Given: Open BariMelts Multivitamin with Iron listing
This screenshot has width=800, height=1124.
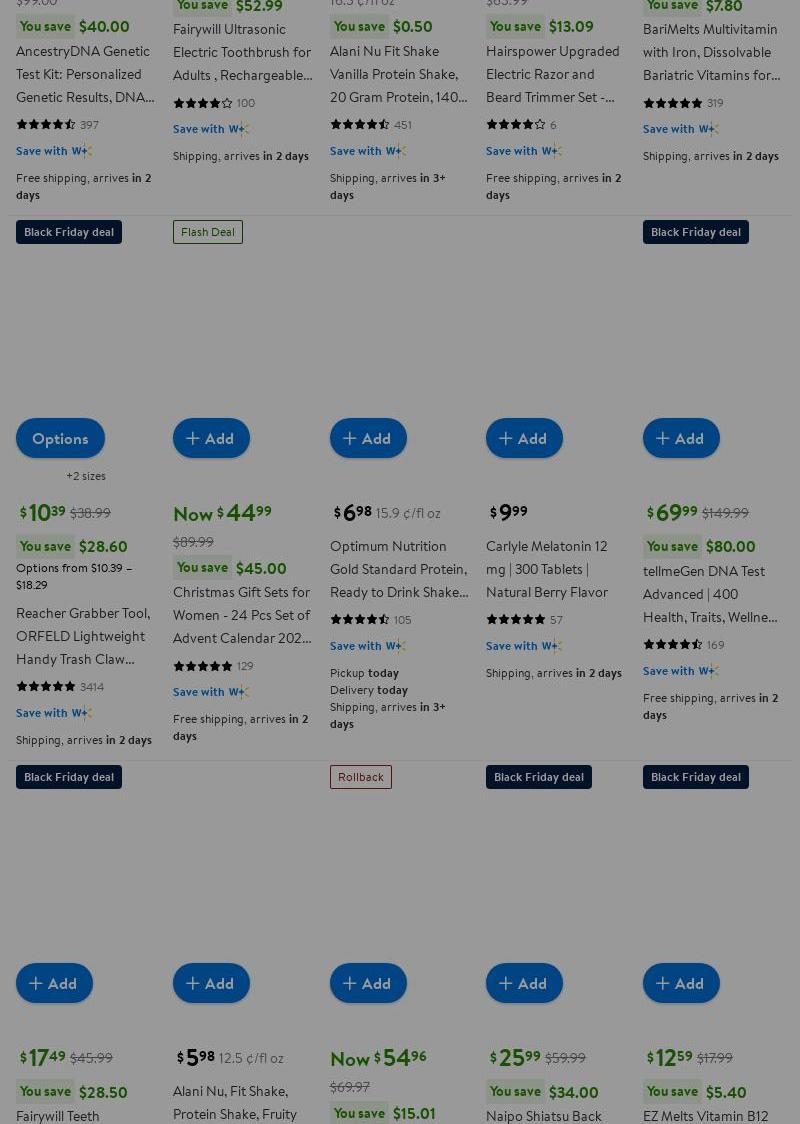Looking at the screenshot, I should tap(711, 52).
